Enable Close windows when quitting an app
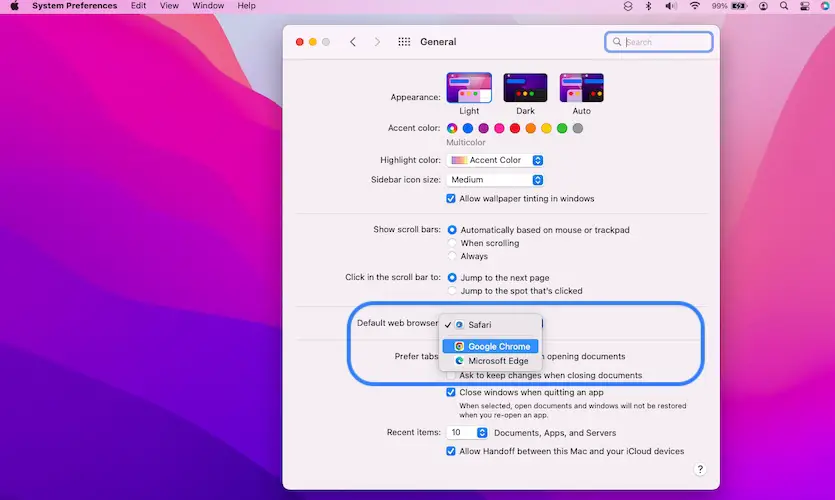The height and width of the screenshot is (500, 835). point(452,393)
